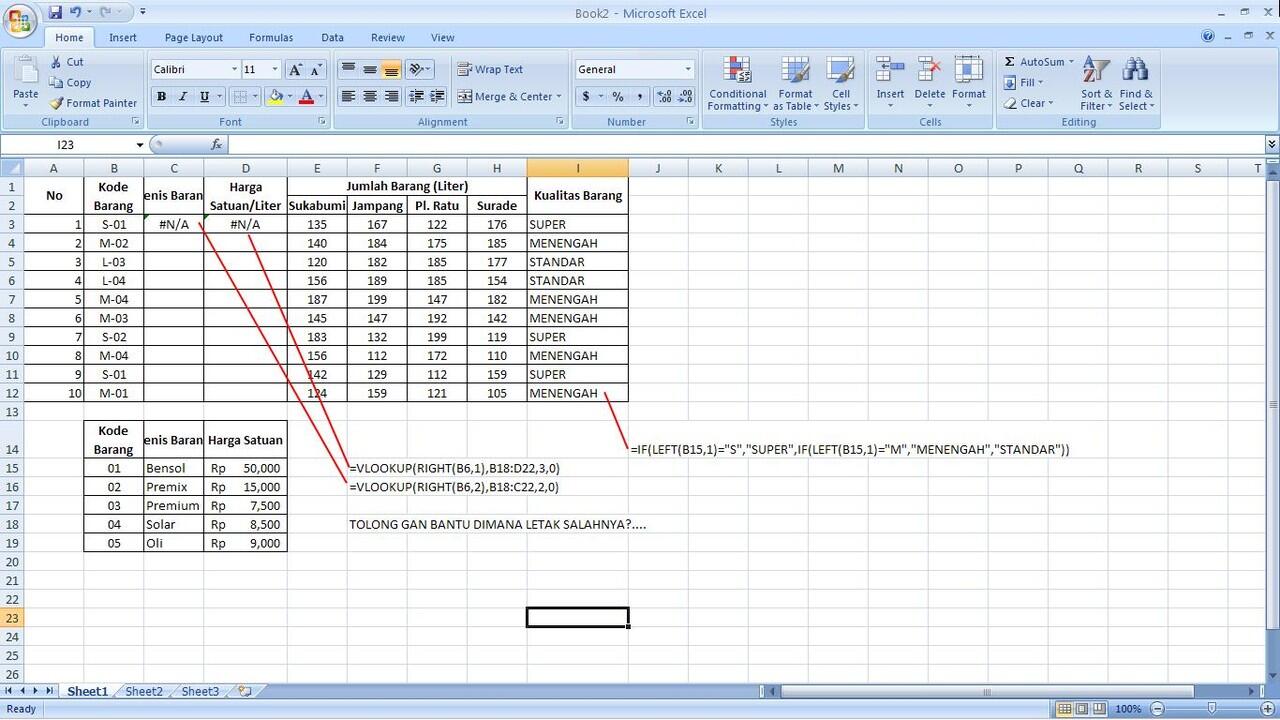
Task: Toggle Italic formatting
Action: pyautogui.click(x=182, y=97)
